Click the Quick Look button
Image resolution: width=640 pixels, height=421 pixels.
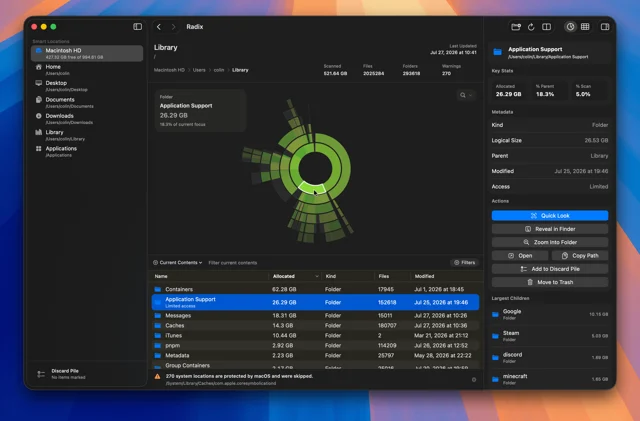click(550, 216)
